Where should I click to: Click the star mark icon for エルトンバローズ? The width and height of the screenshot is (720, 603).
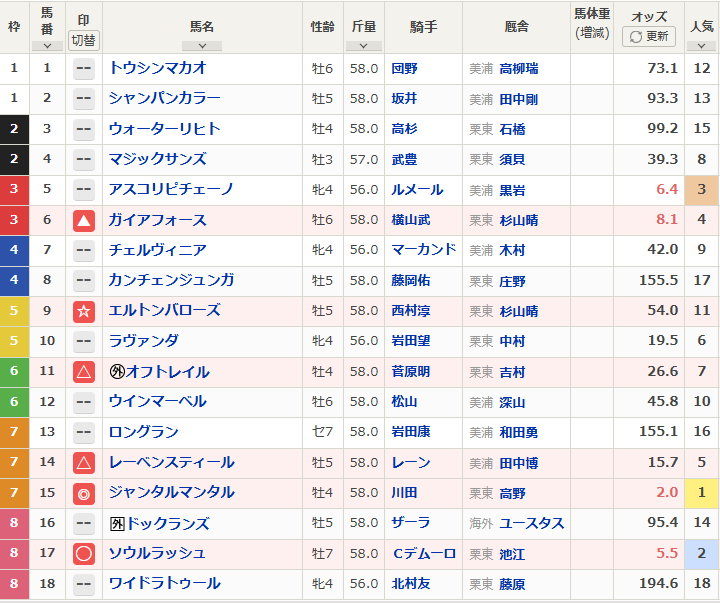[x=84, y=311]
